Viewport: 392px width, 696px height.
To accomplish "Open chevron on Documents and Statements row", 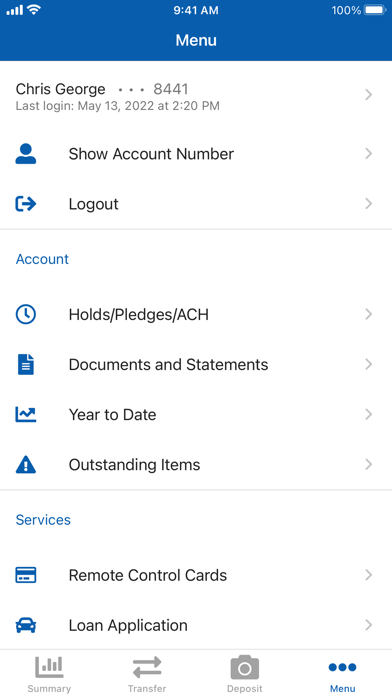I will point(368,364).
